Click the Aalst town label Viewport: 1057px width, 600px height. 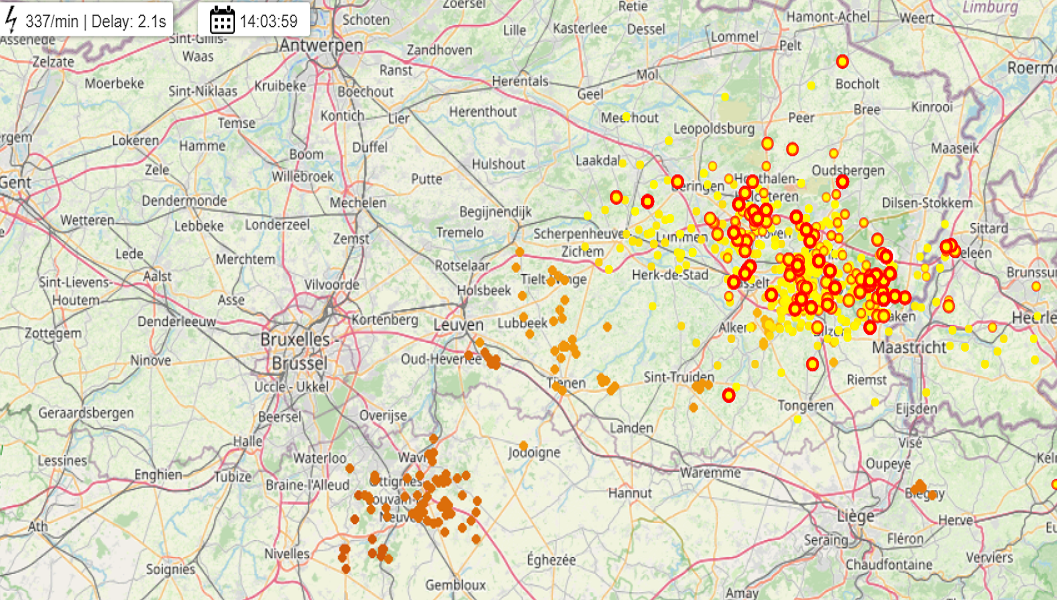157,276
